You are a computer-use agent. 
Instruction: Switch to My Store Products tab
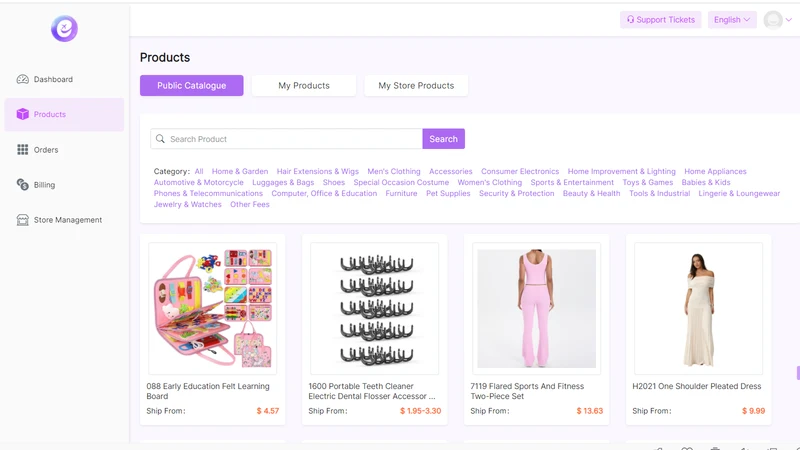[416, 86]
